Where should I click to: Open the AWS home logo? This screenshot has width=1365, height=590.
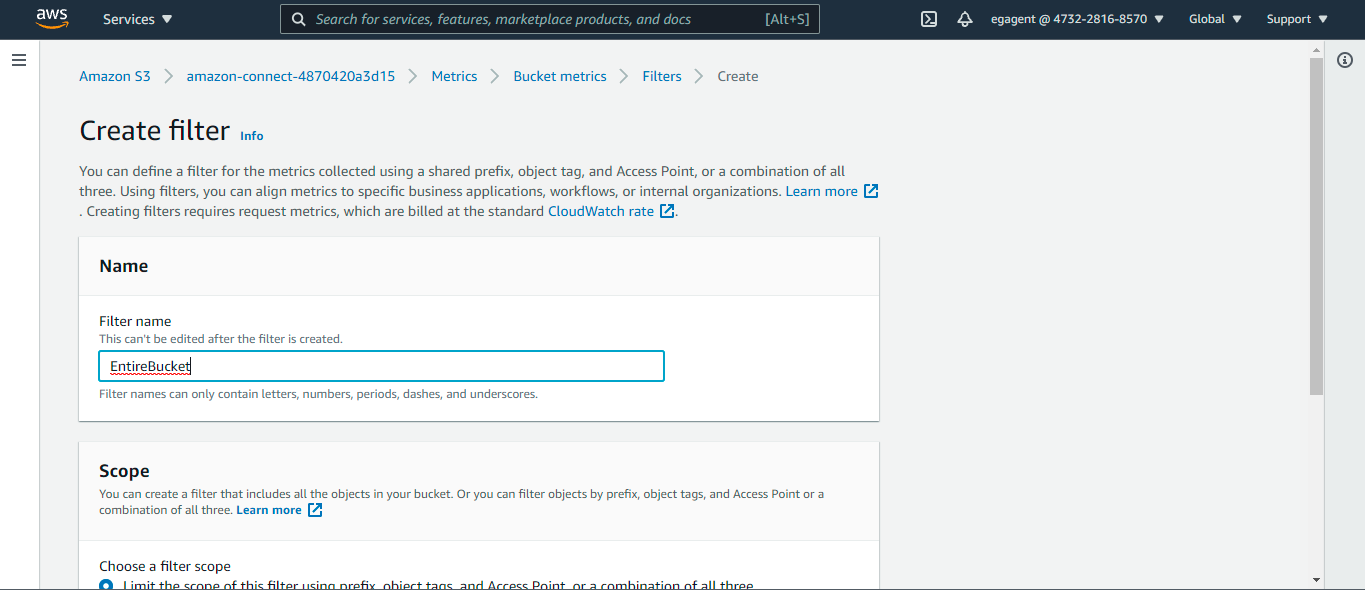52,19
